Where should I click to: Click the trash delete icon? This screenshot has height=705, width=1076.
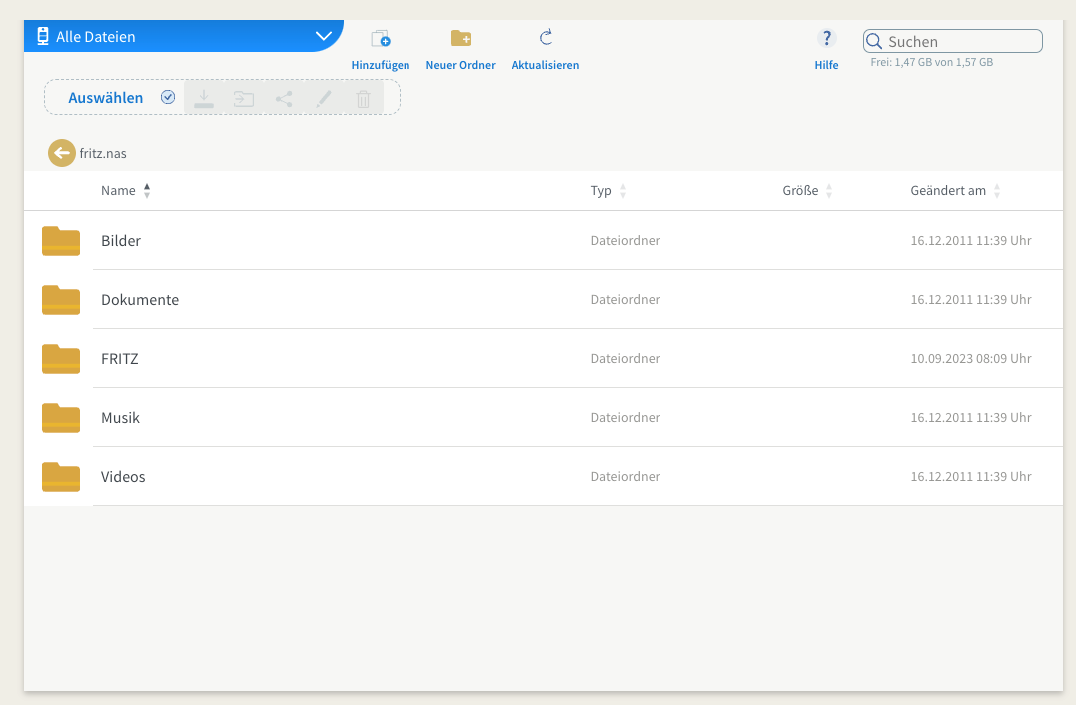pyautogui.click(x=364, y=99)
